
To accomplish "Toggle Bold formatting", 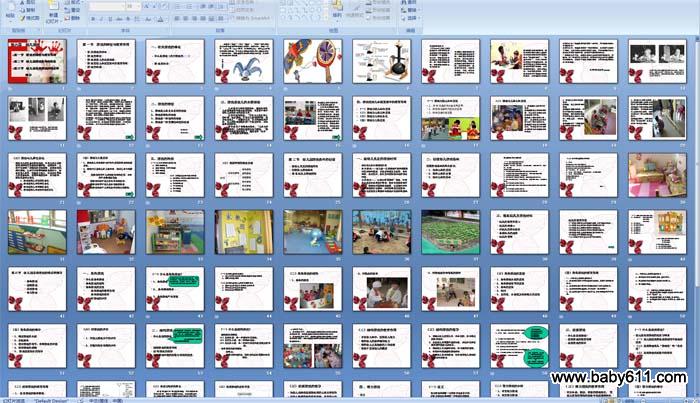I will [x=93, y=18].
